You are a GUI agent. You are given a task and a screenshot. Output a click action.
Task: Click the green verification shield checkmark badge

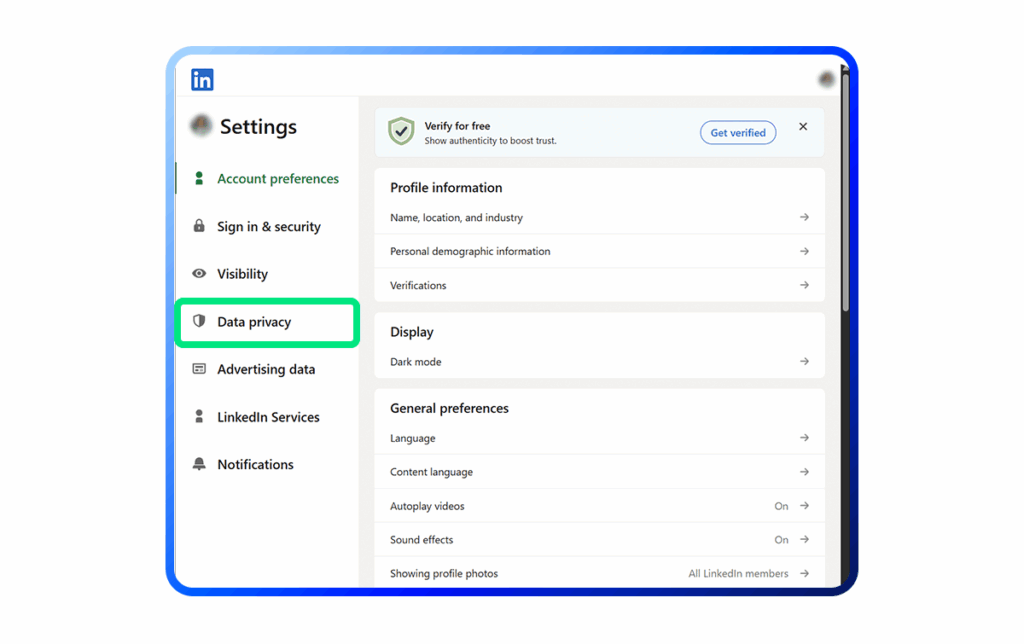[400, 131]
